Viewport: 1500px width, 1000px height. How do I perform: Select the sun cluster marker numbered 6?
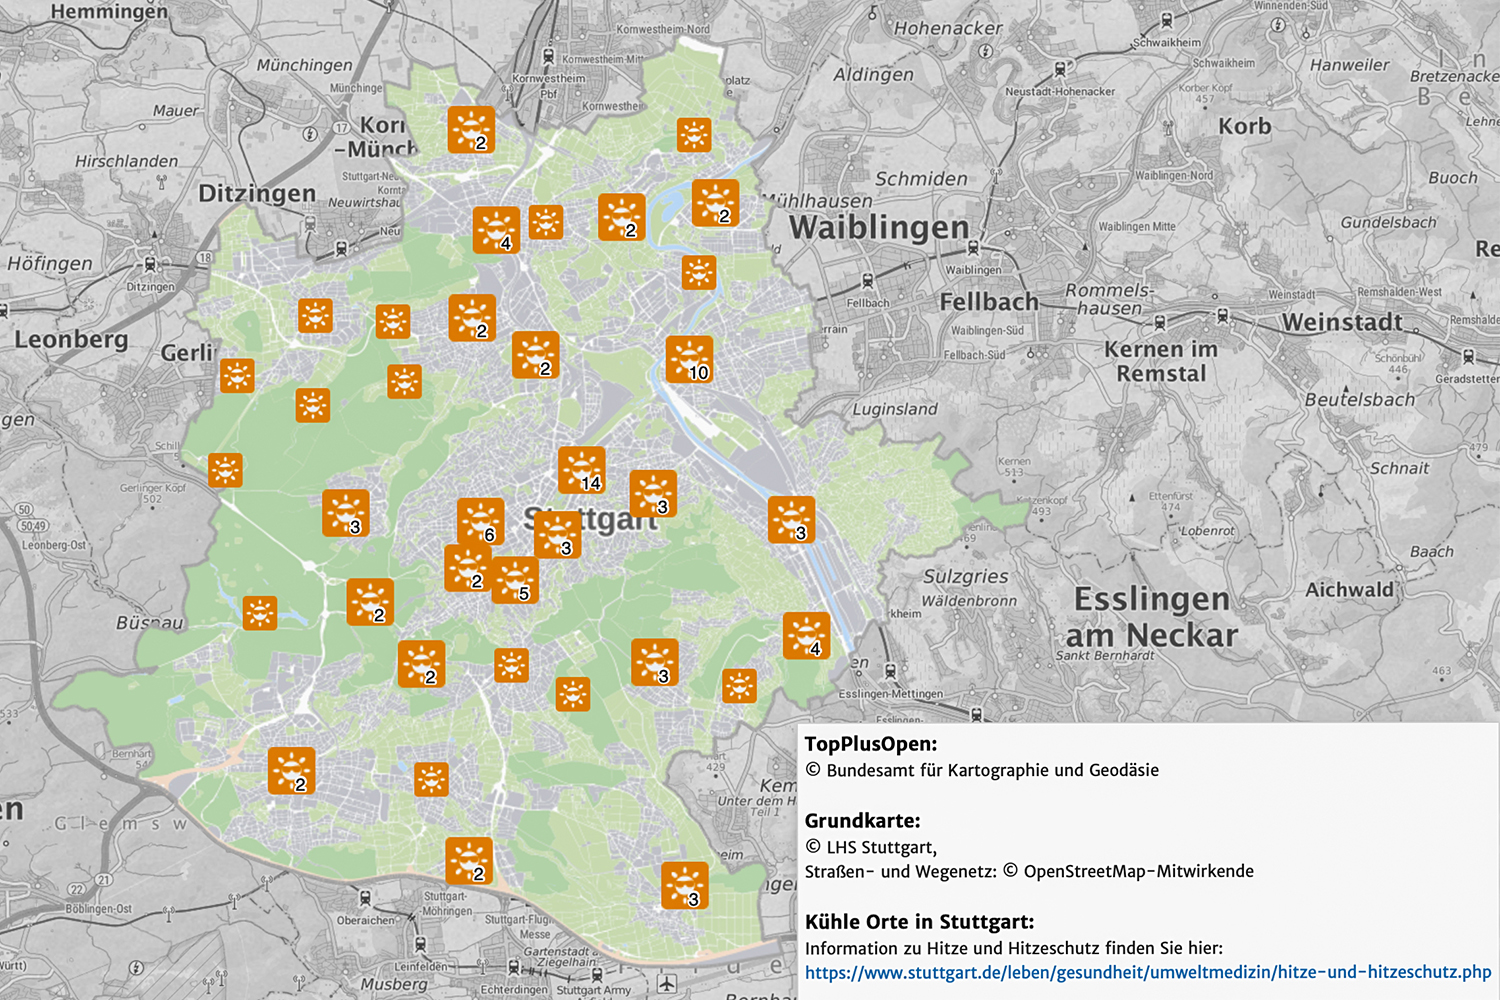pos(480,522)
